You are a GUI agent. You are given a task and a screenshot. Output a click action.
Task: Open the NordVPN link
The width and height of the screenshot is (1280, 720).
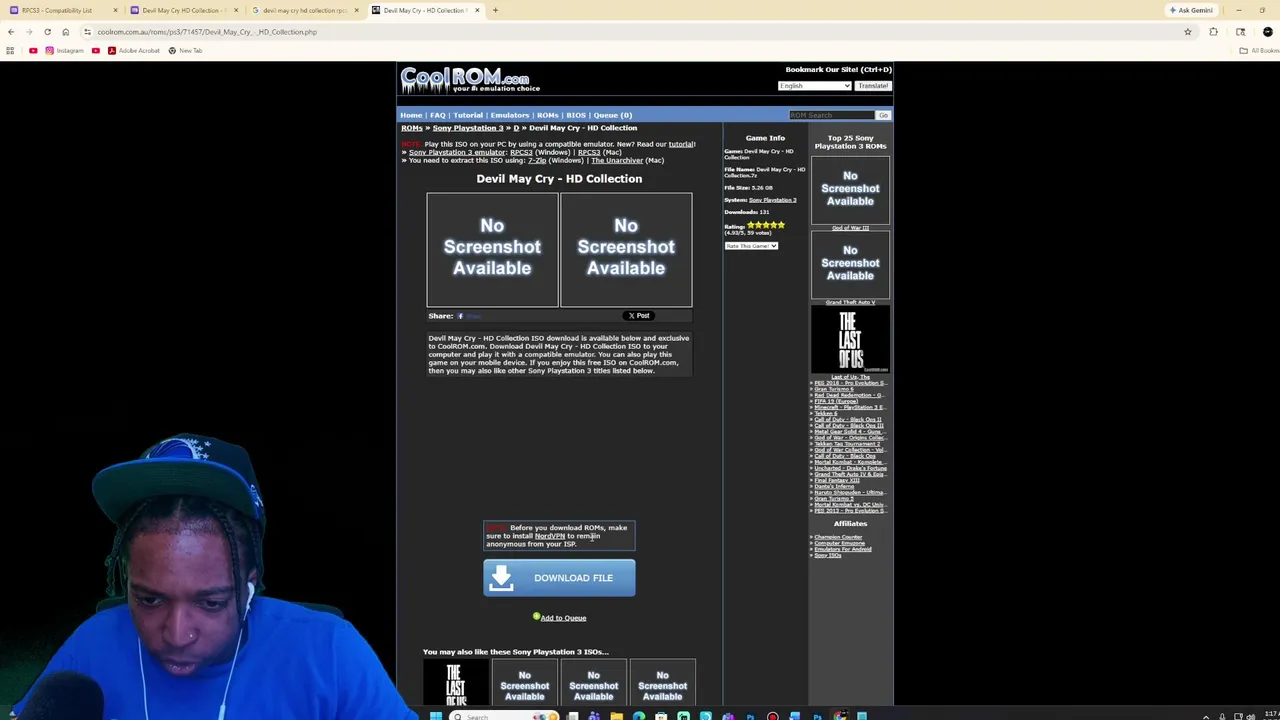[550, 536]
